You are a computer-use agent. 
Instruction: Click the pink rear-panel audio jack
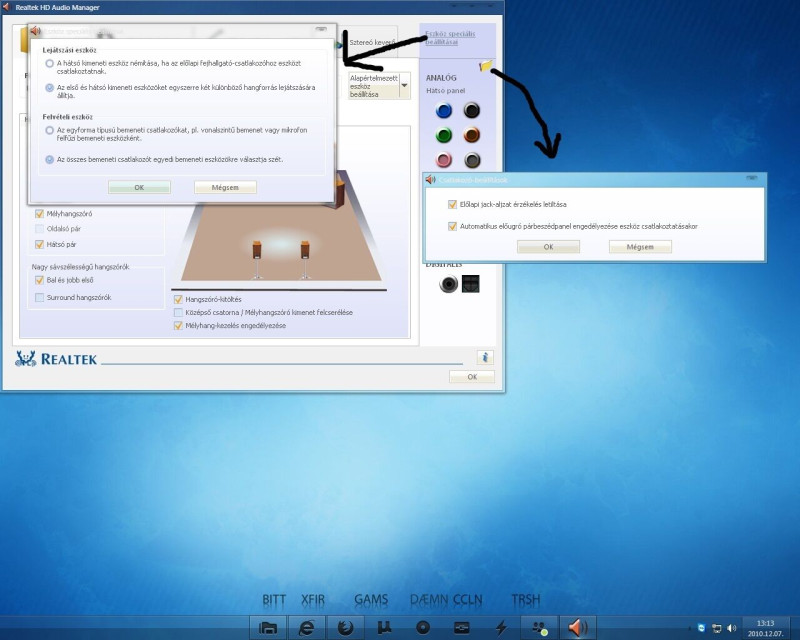click(x=444, y=160)
